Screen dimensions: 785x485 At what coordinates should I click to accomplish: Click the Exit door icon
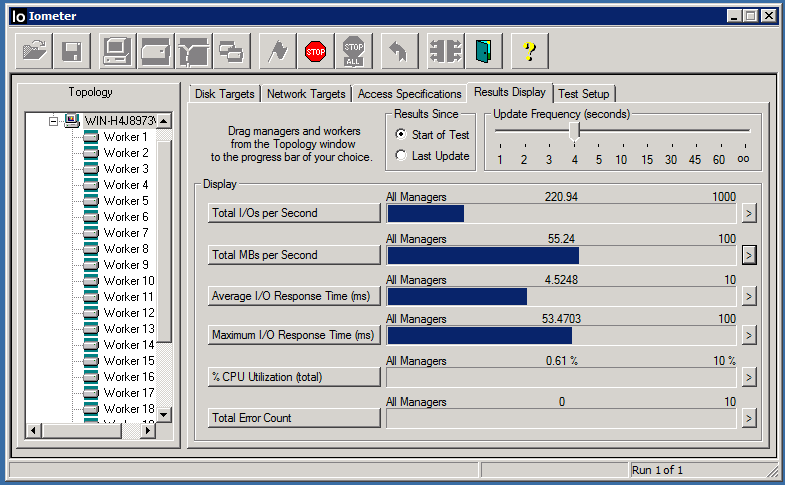[x=484, y=50]
